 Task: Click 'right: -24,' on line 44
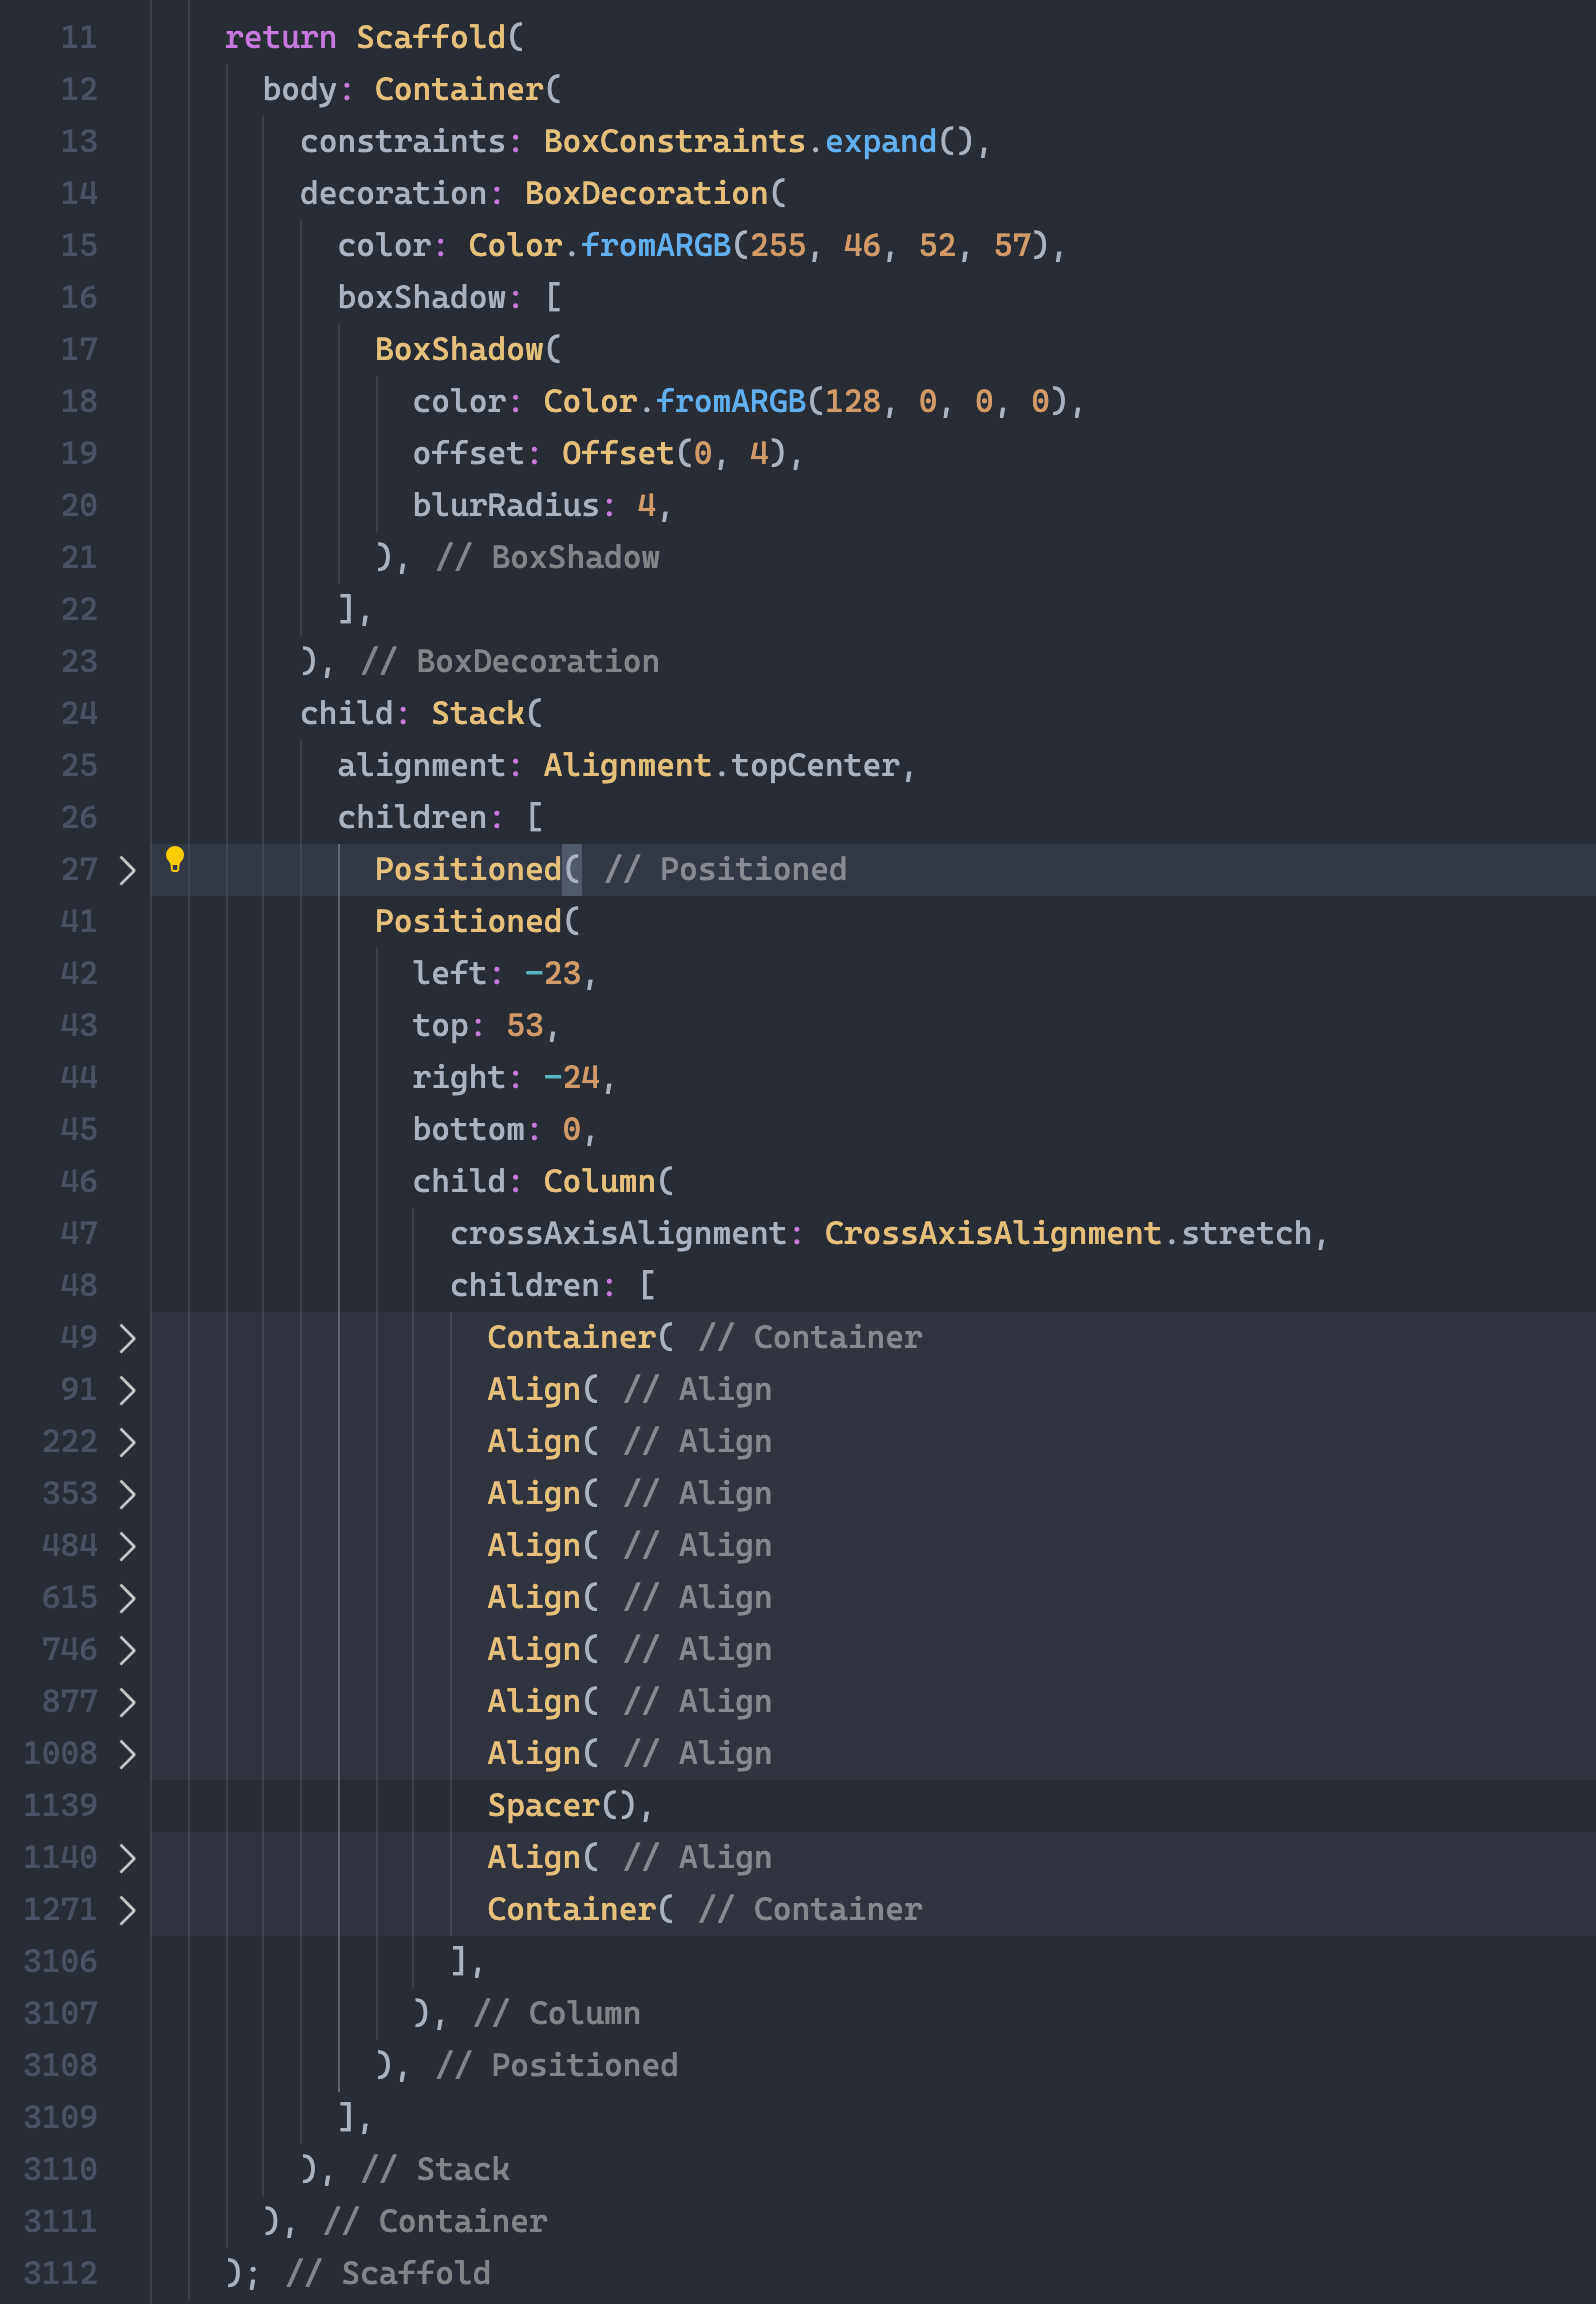pyautogui.click(x=514, y=1078)
